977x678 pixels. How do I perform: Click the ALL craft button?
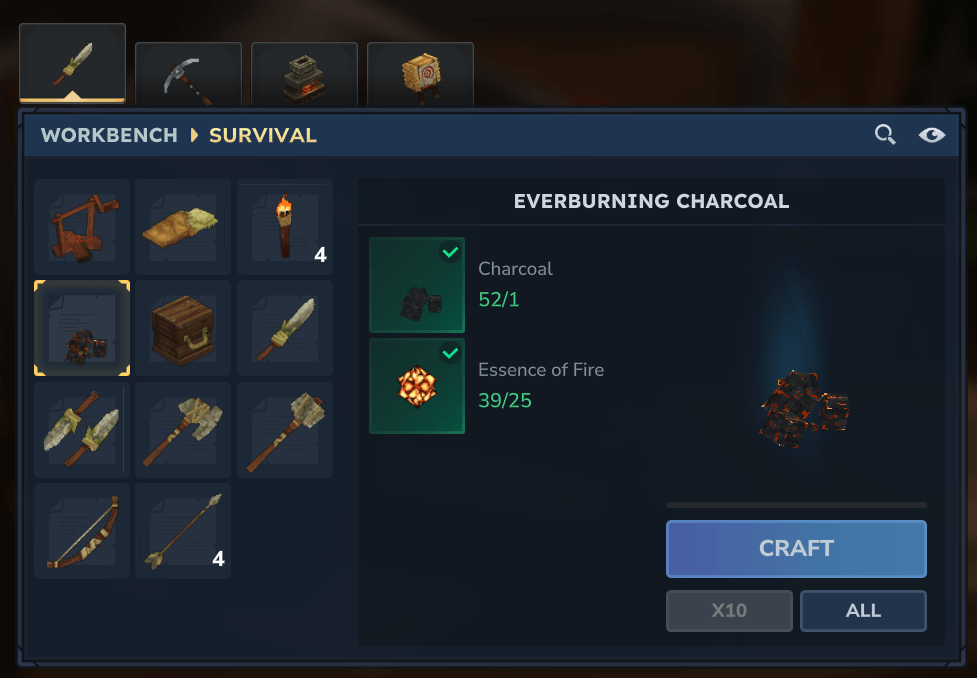864,611
